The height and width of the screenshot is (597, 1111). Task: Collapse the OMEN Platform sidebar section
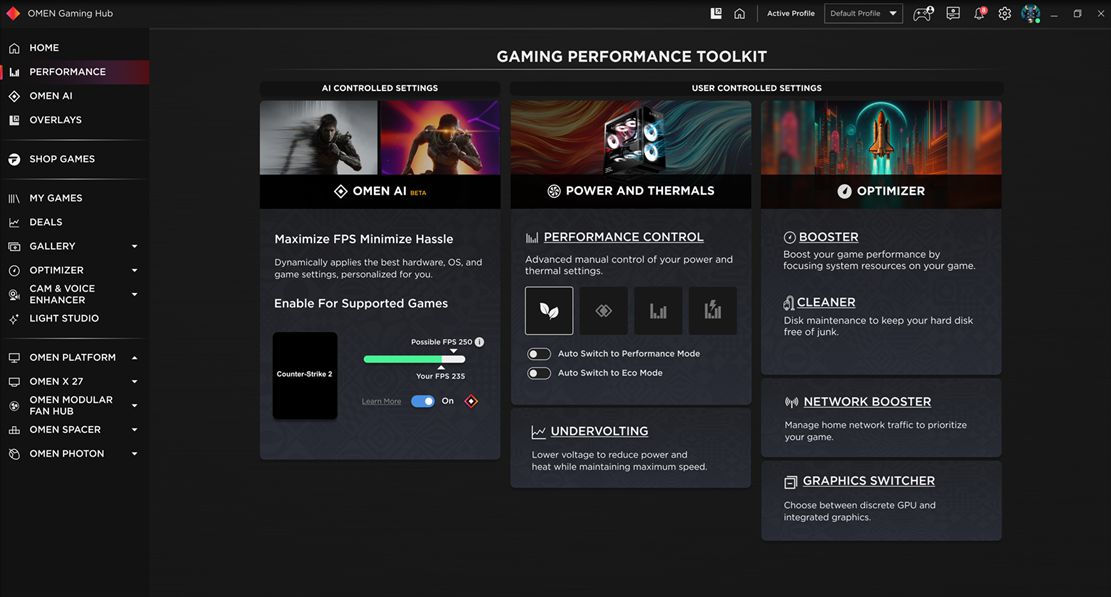134,358
